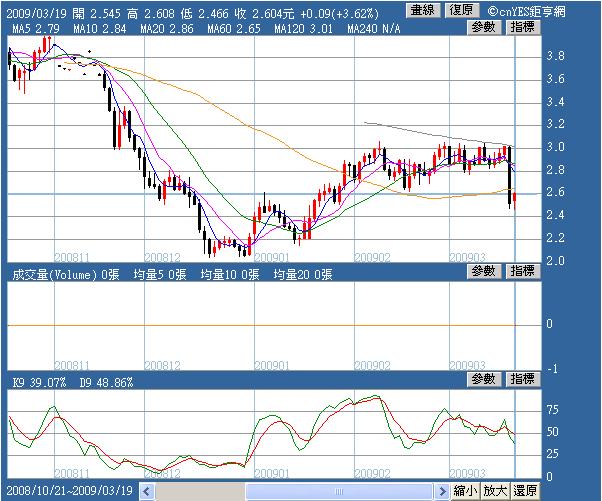Open 參數 settings for the volume panel
Image resolution: width=602 pixels, height=501 pixels.
484,271
